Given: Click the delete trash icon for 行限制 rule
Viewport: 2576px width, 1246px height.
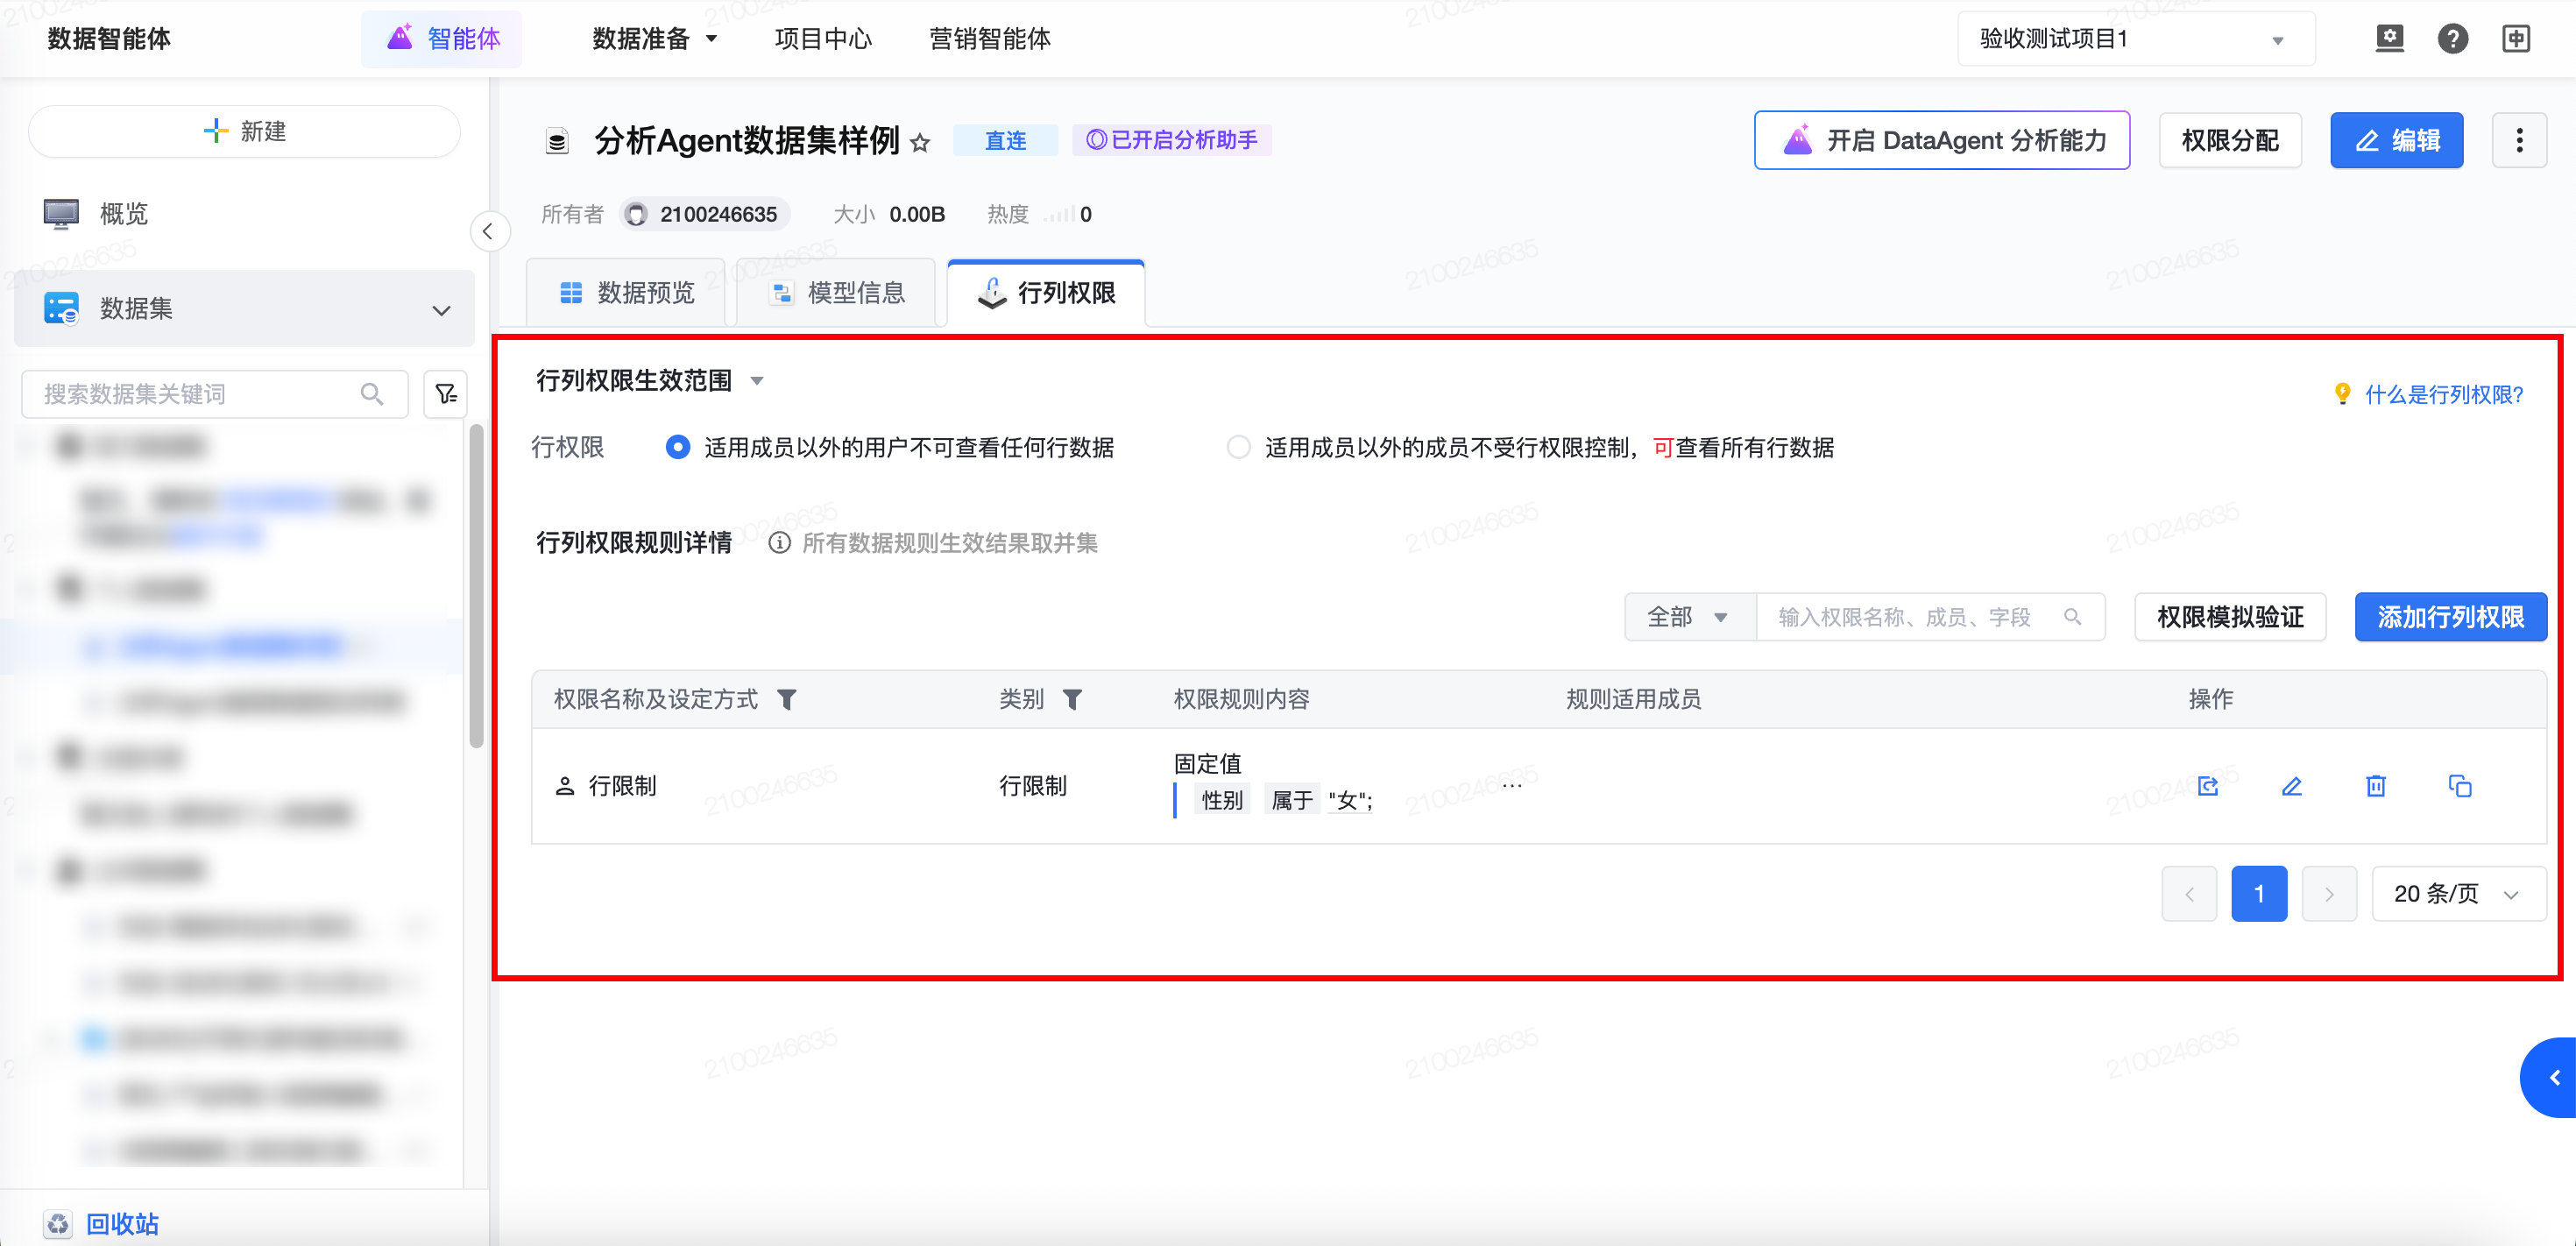Looking at the screenshot, I should [2375, 786].
